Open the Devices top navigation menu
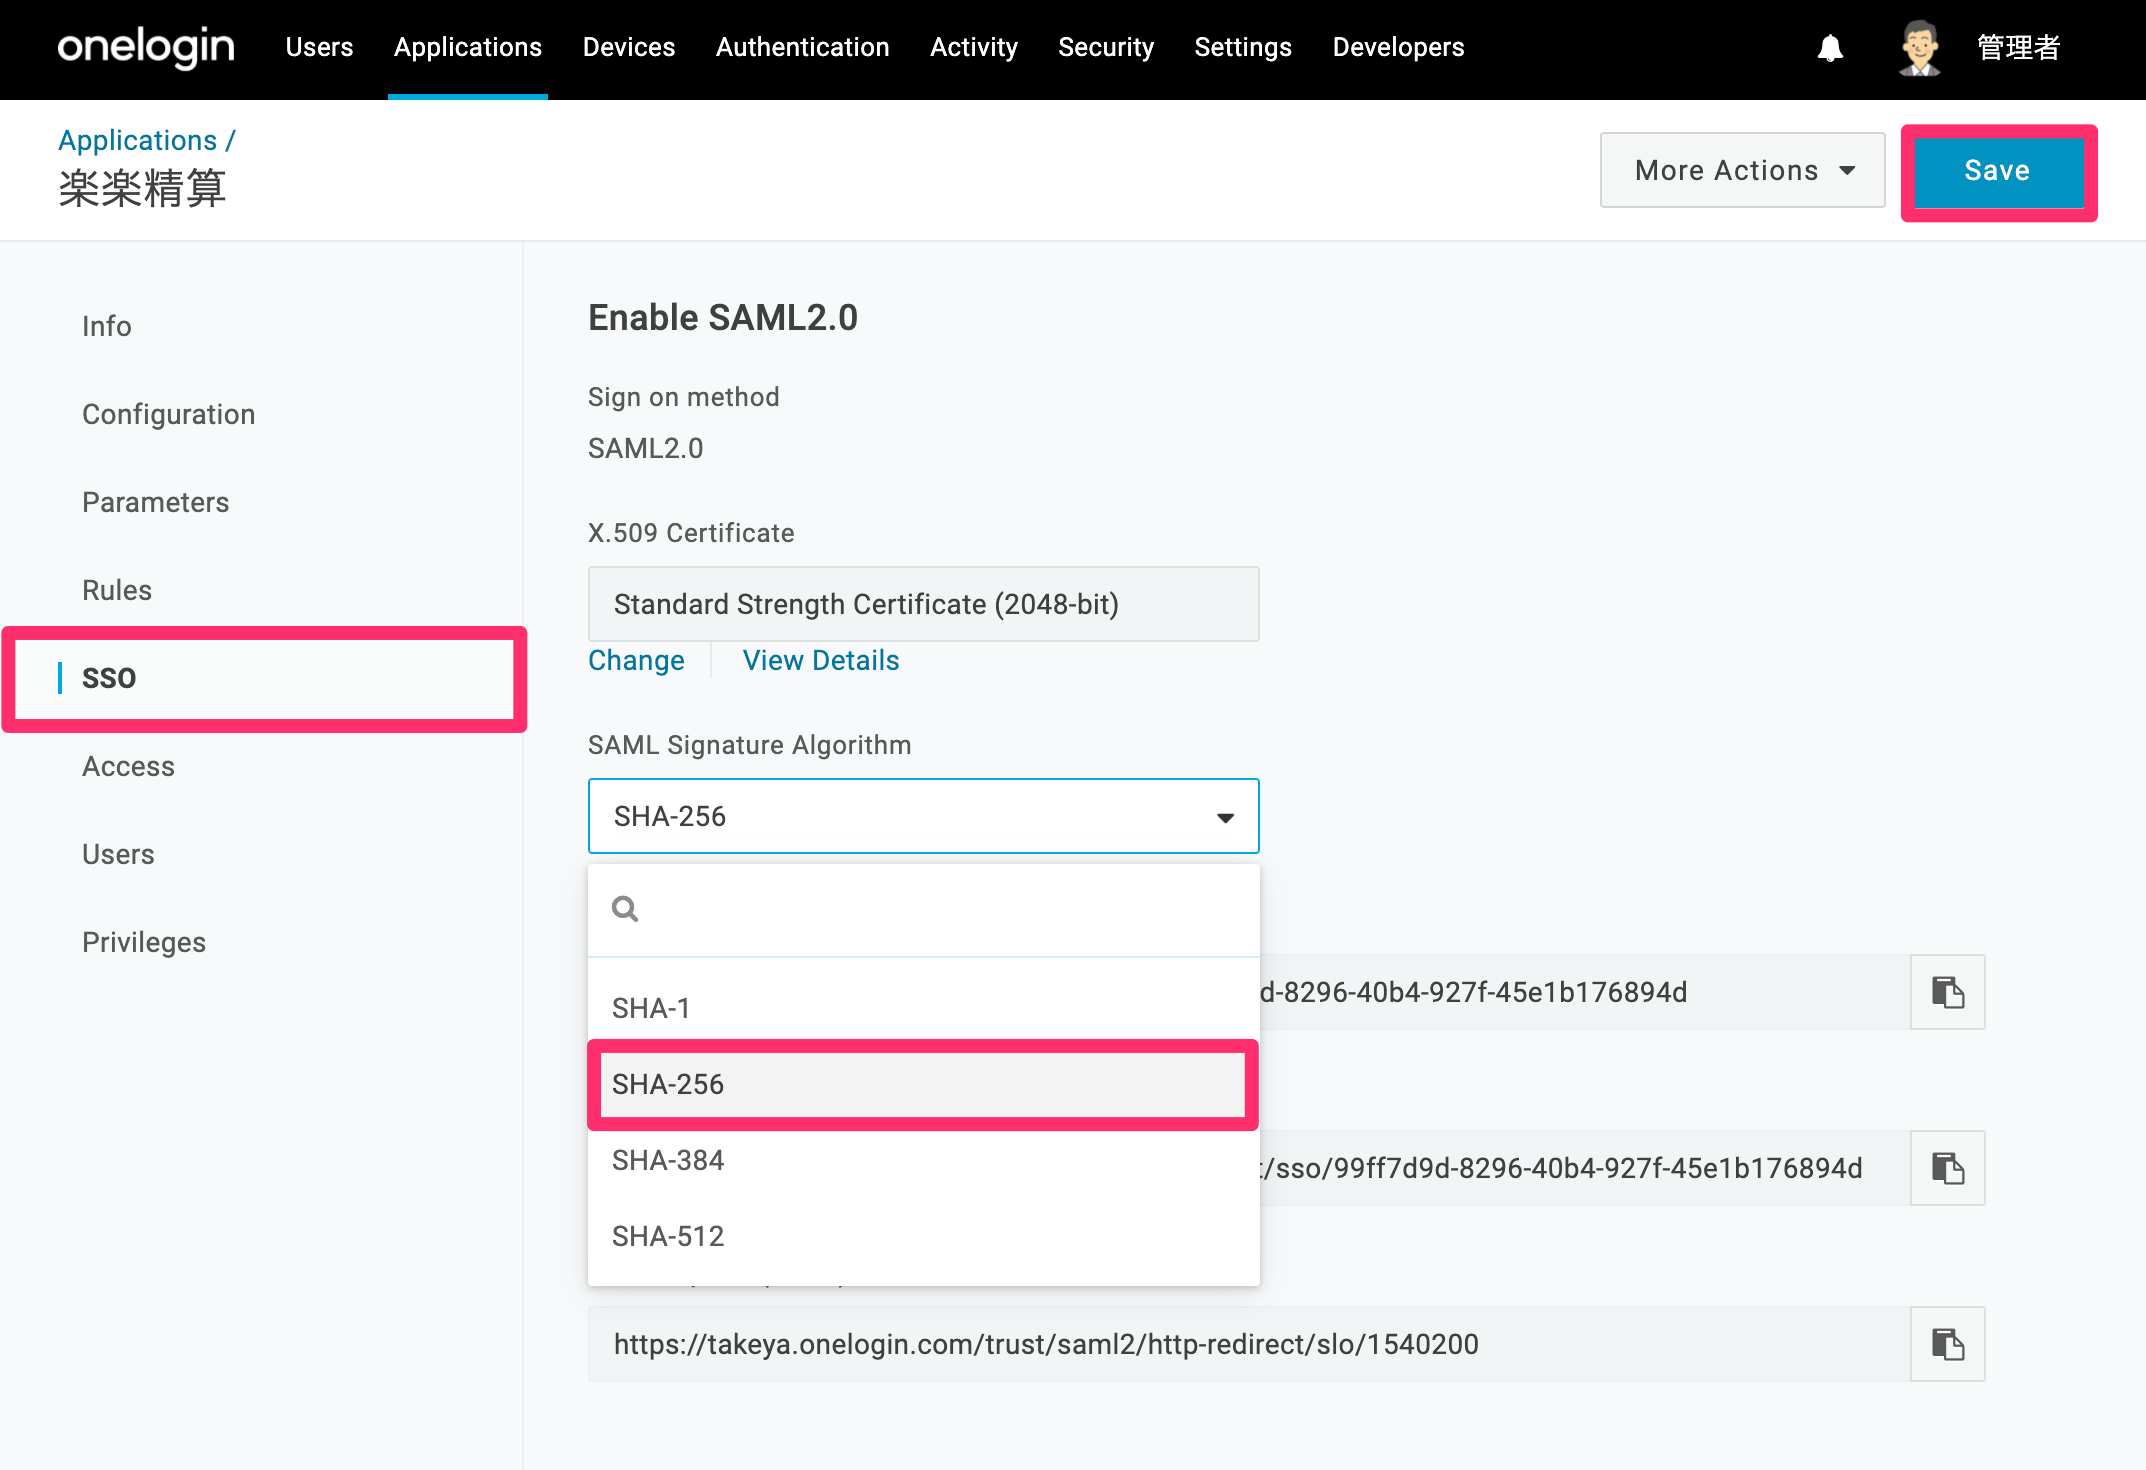 628,47
